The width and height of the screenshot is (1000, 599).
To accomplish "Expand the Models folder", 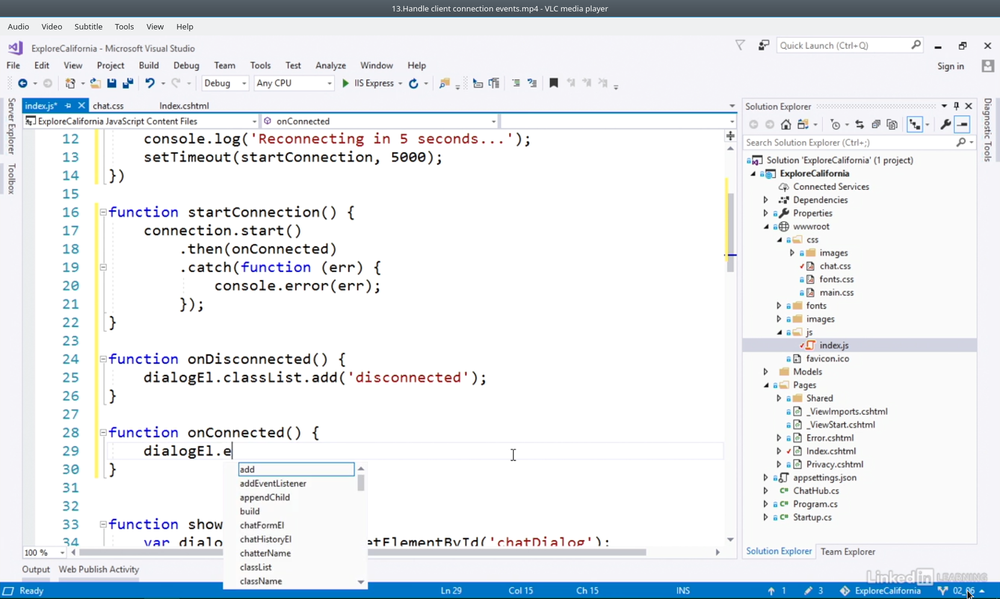I will [766, 372].
